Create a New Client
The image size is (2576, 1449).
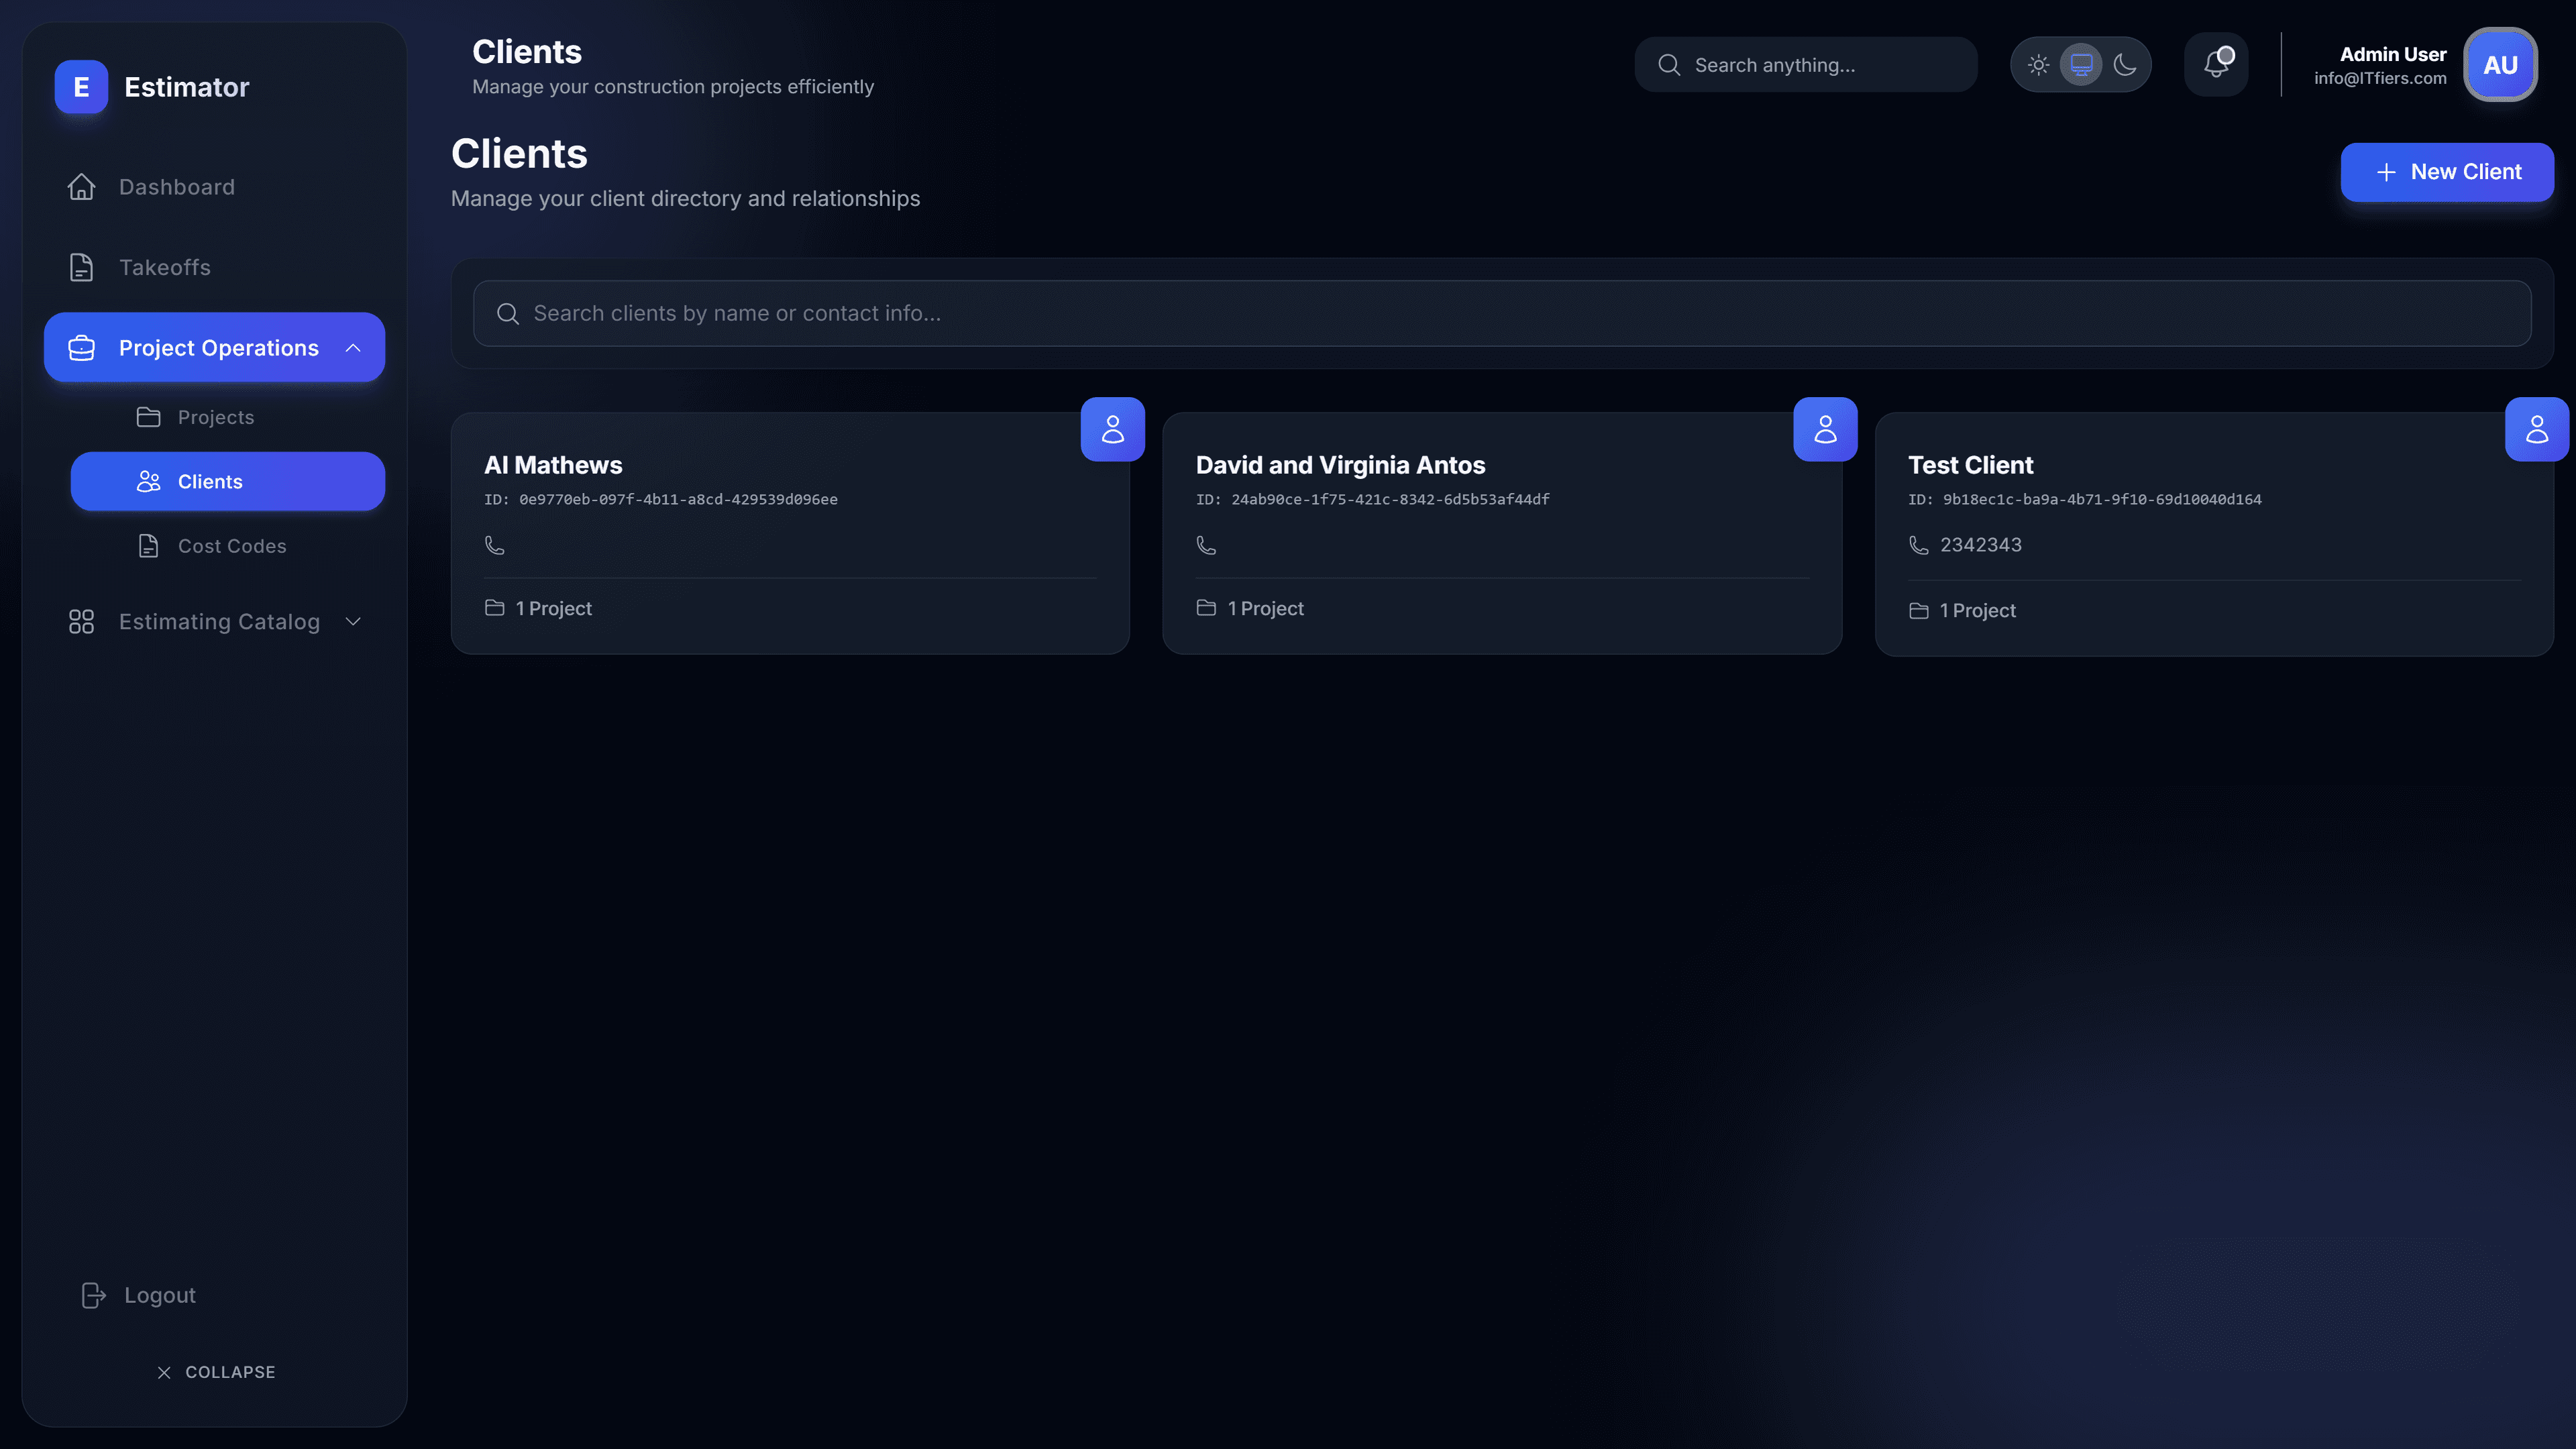pos(2447,172)
